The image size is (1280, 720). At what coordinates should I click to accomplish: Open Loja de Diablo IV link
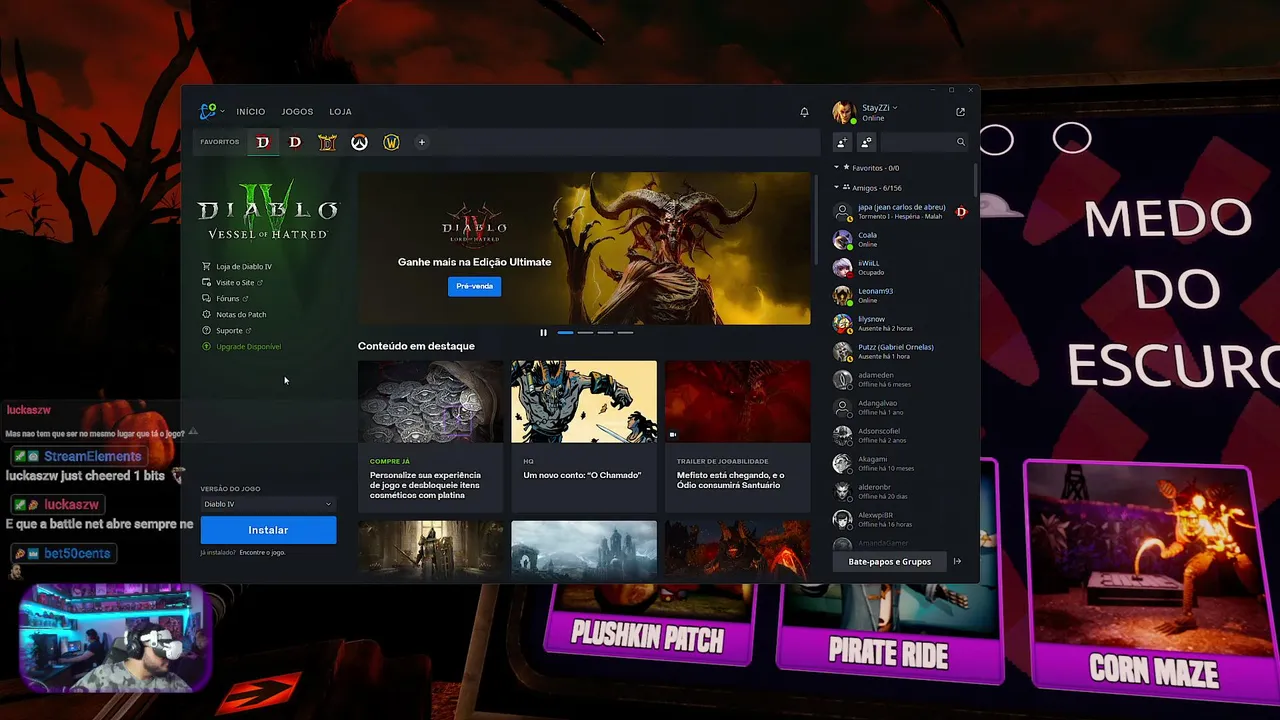click(237, 267)
